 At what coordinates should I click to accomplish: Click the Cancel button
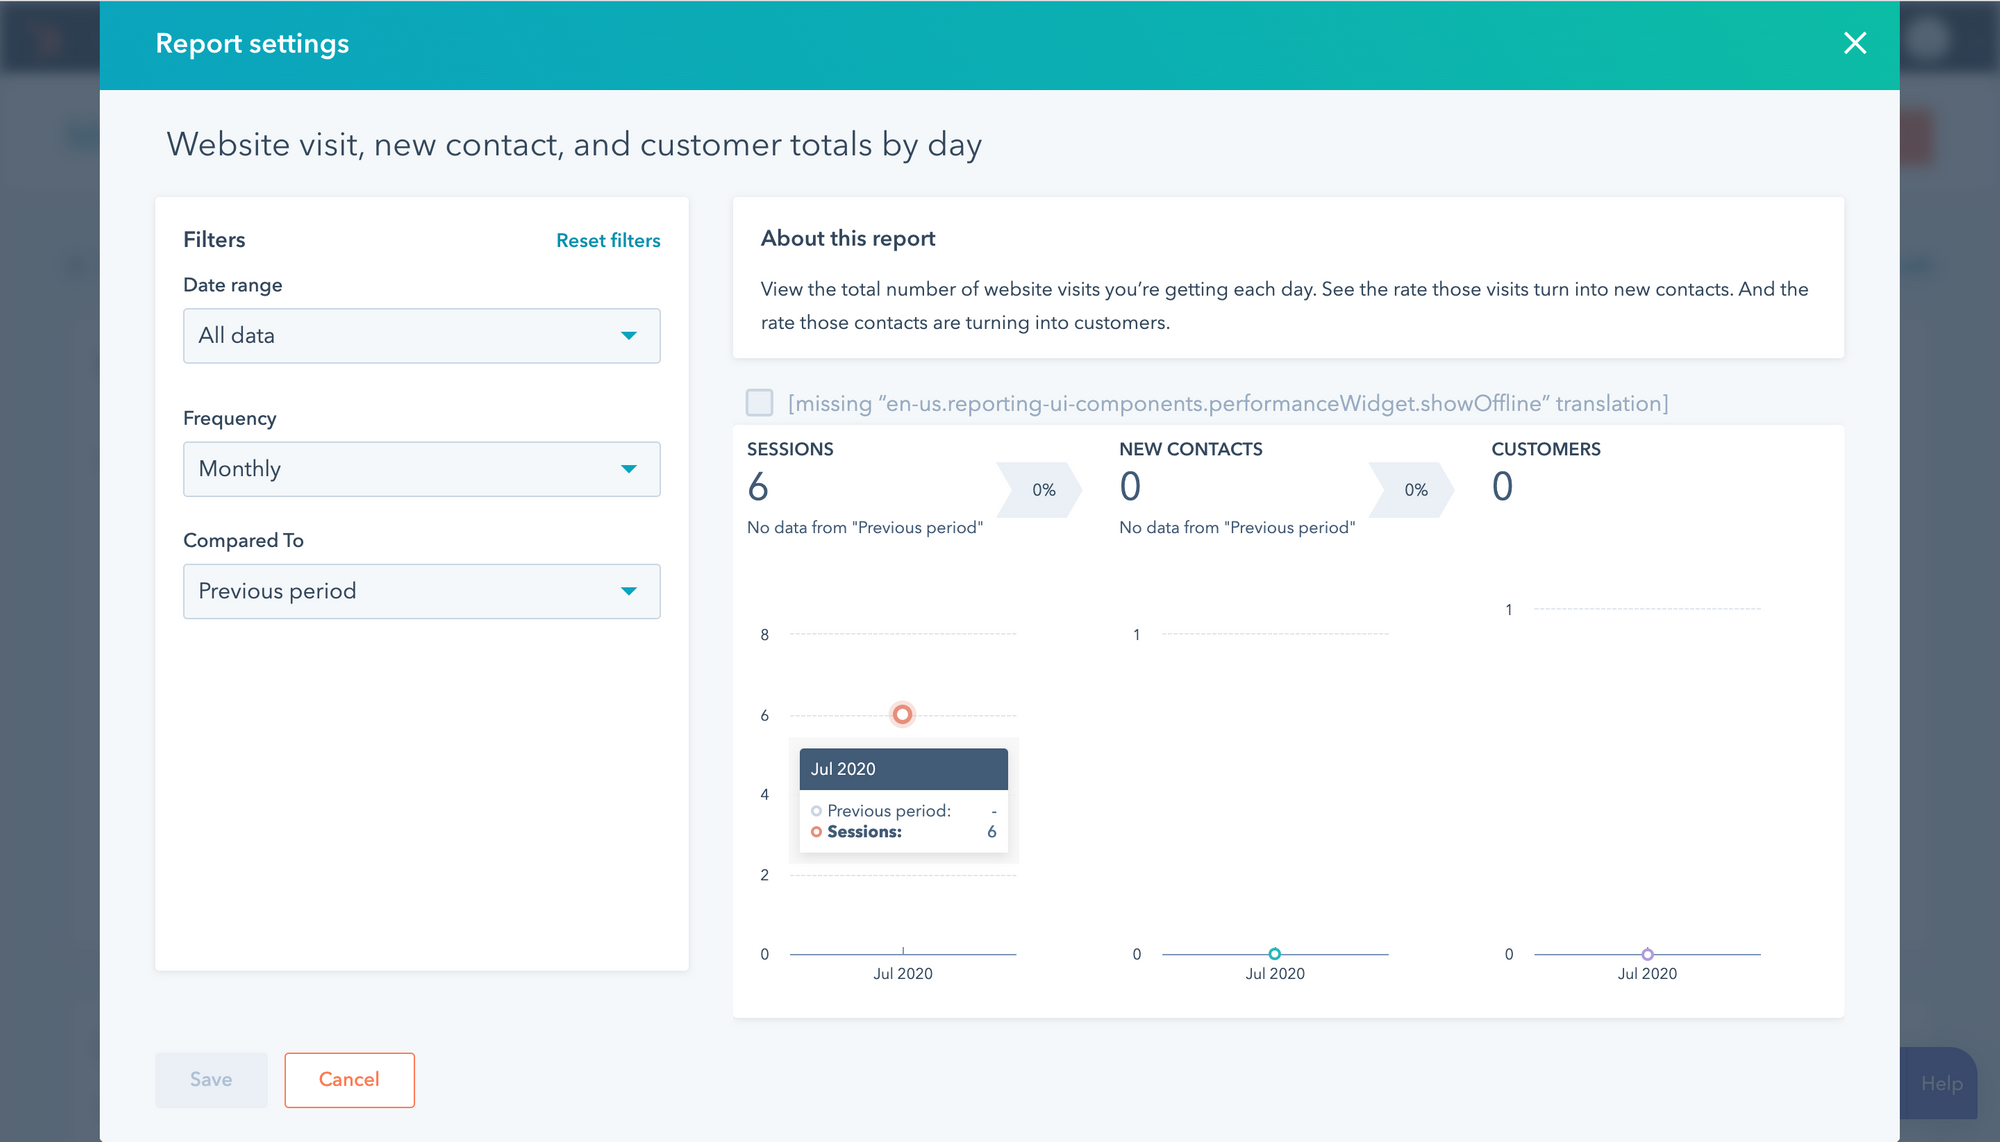coord(348,1079)
